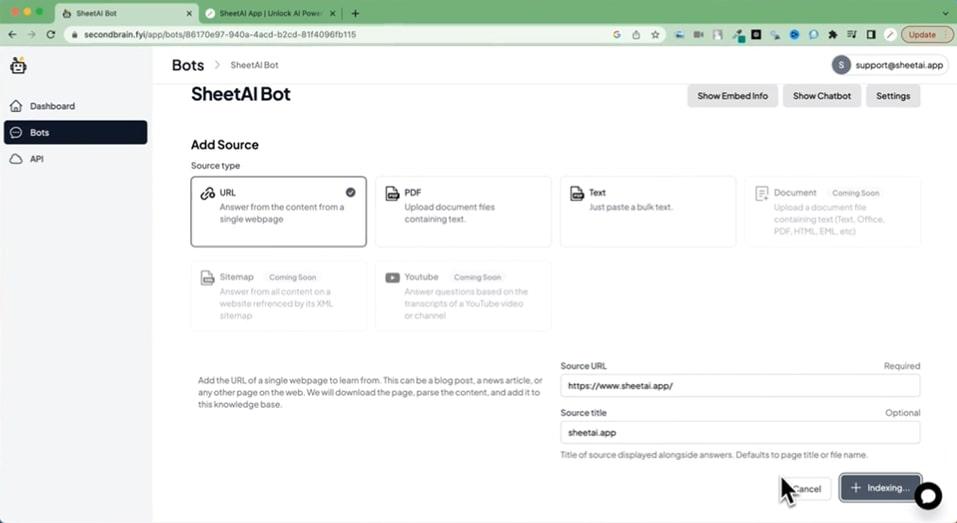Click the robot logo icon in the sidebar

coord(18,65)
